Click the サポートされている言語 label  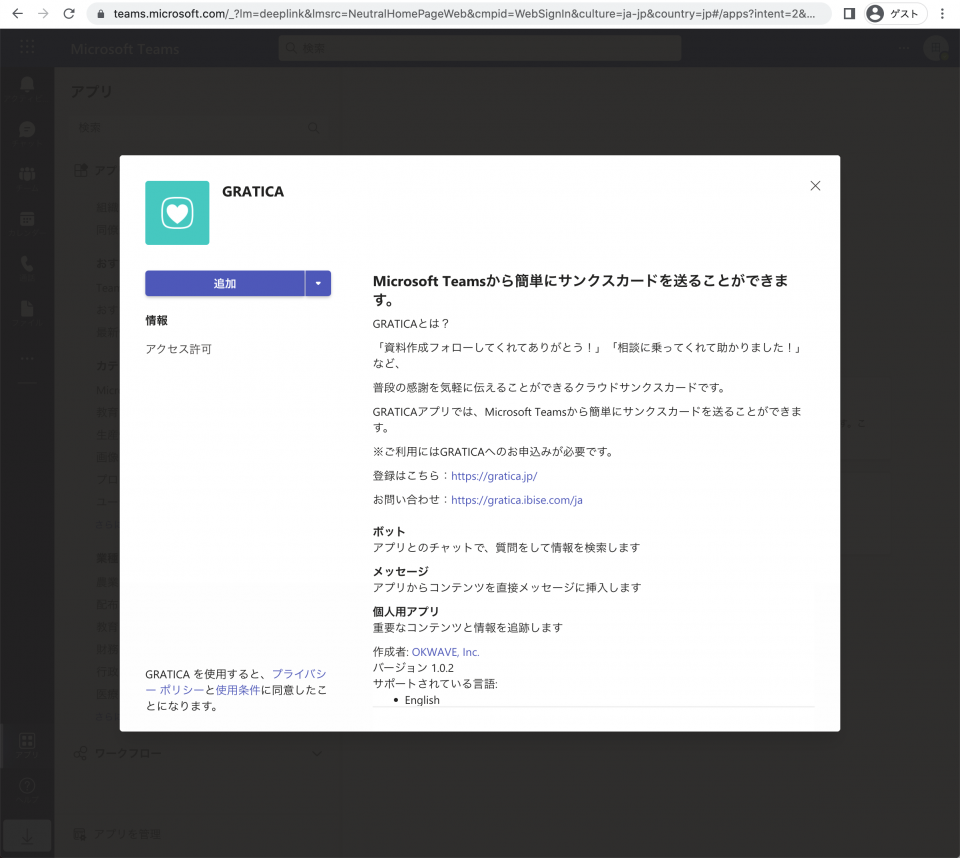pyautogui.click(x=435, y=684)
